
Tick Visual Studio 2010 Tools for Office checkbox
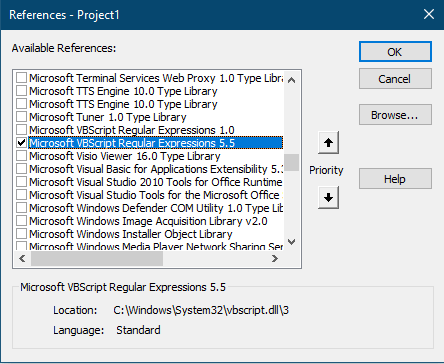point(22,182)
